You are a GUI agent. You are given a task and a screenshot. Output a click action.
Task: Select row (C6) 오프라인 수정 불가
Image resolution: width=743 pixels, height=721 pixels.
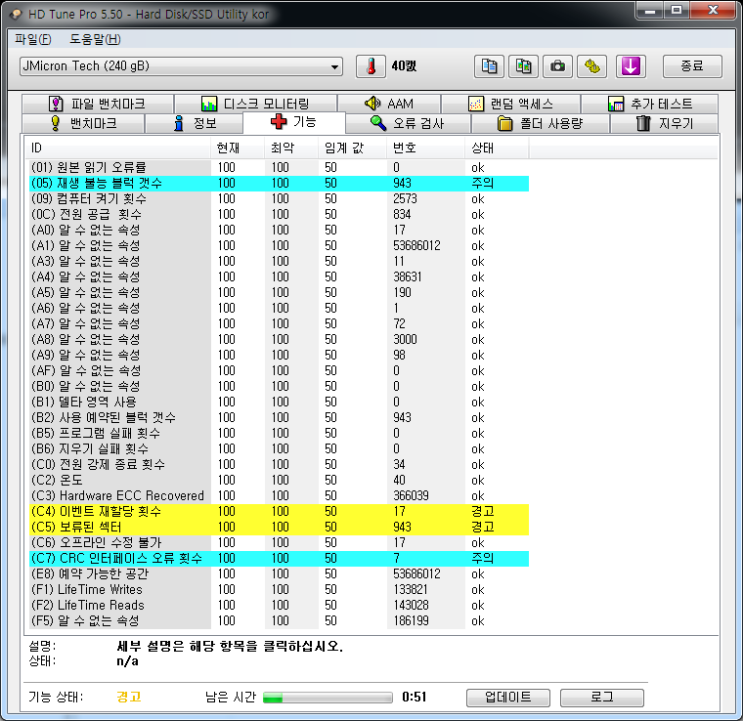pyautogui.click(x=279, y=543)
